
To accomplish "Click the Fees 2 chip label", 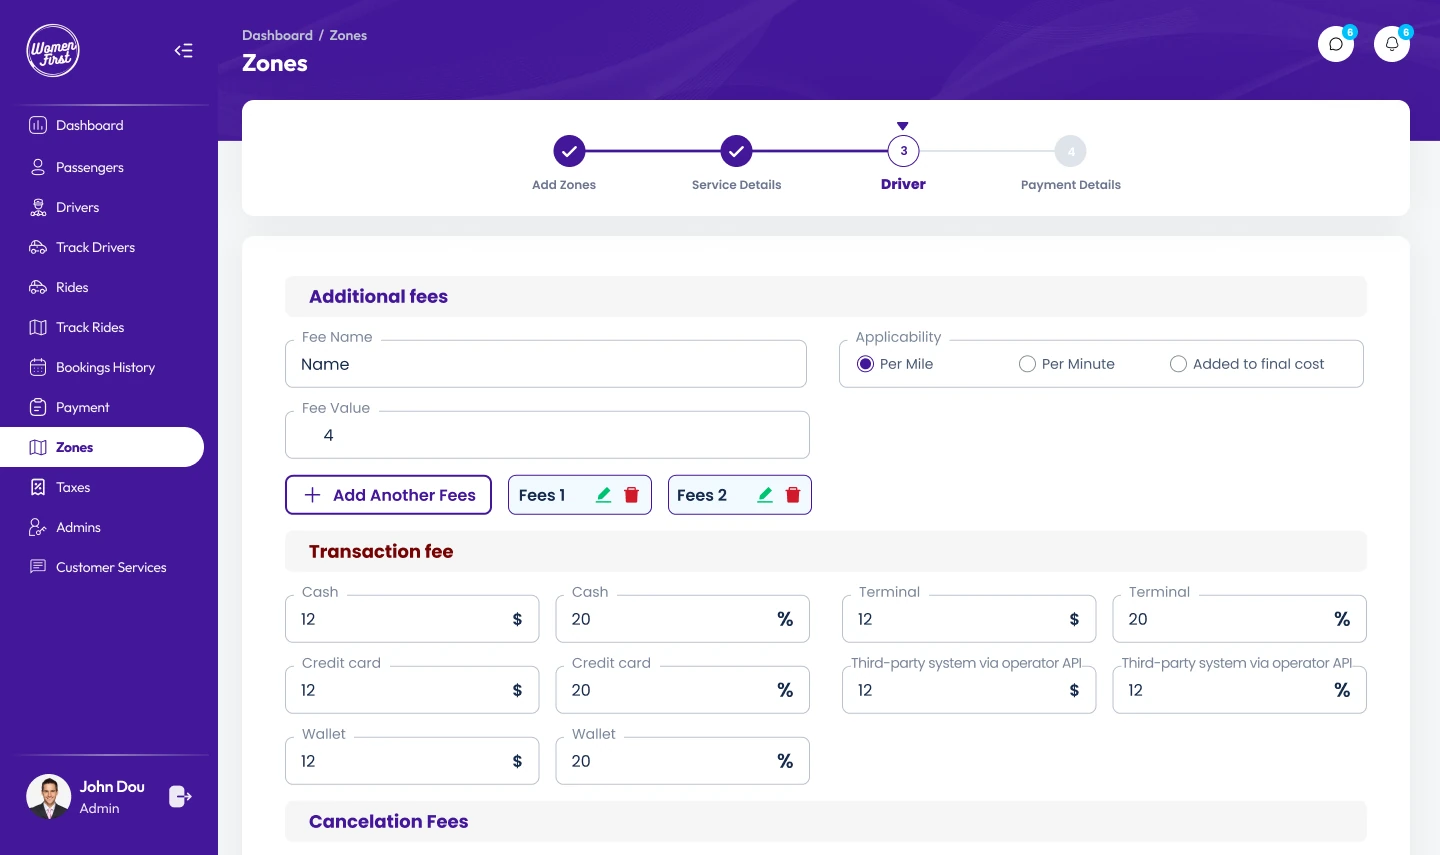I will tap(702, 495).
